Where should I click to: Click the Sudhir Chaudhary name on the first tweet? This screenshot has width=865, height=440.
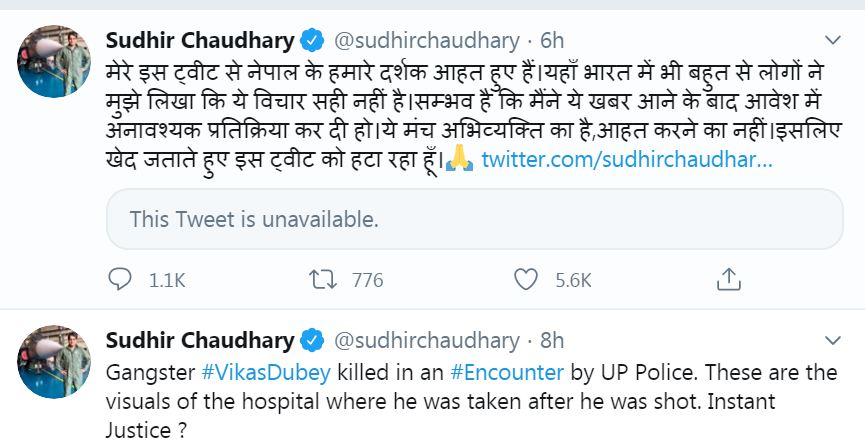tap(200, 41)
